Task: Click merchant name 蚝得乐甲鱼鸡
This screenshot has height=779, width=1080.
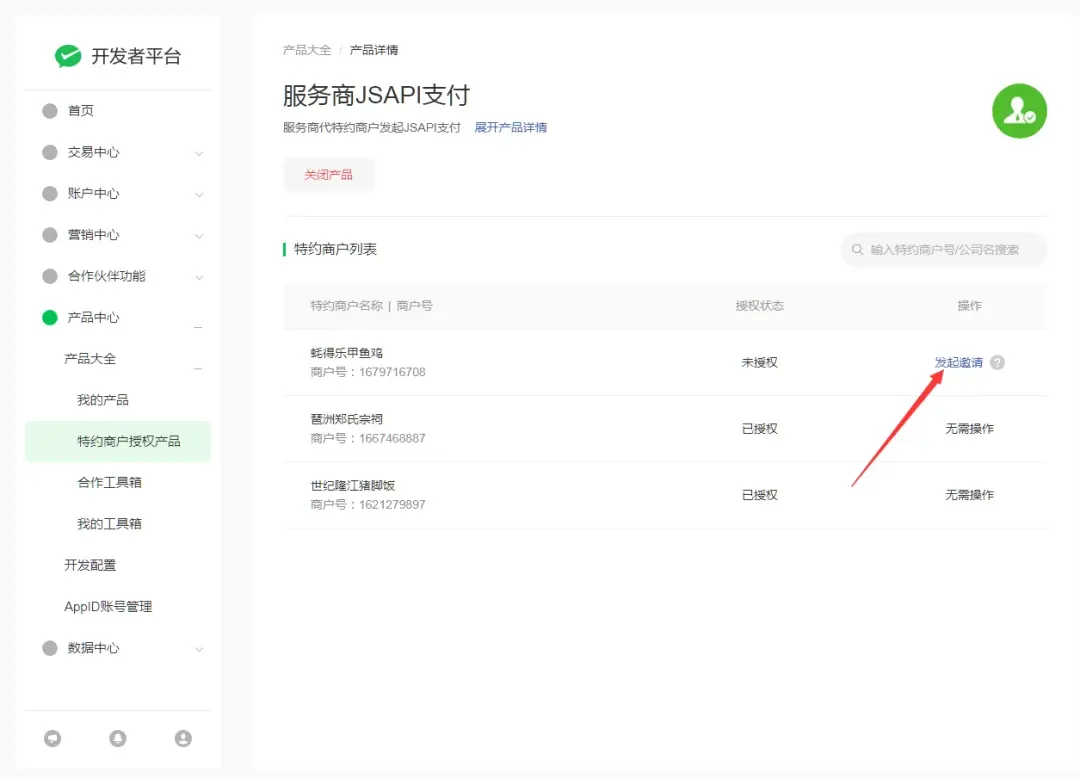Action: [x=346, y=353]
